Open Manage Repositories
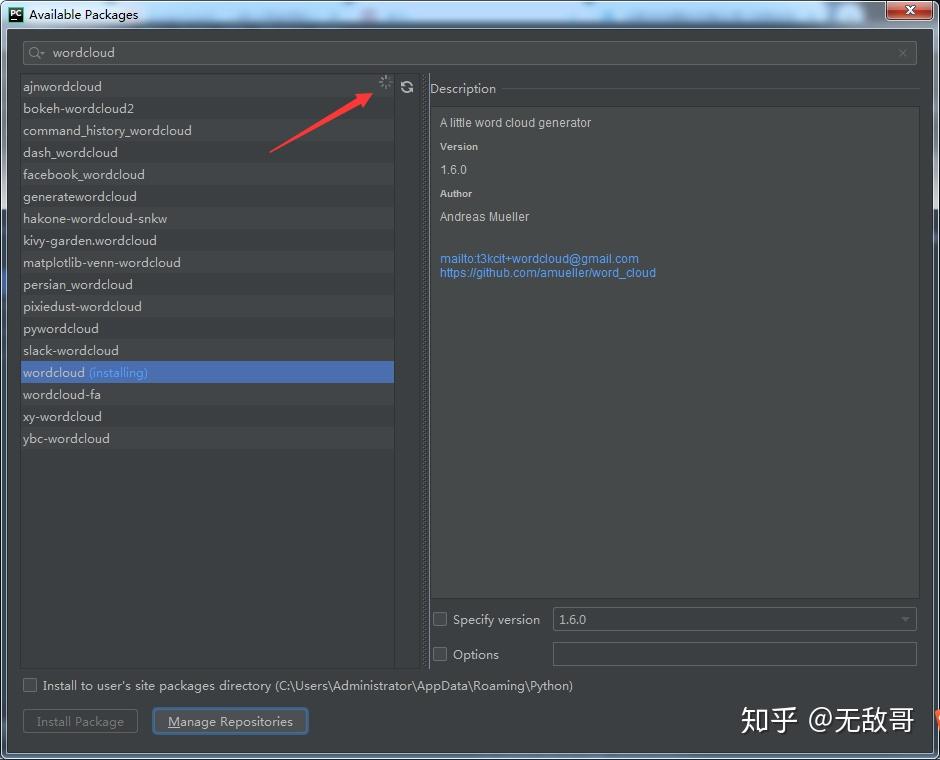This screenshot has width=940, height=760. pos(230,721)
